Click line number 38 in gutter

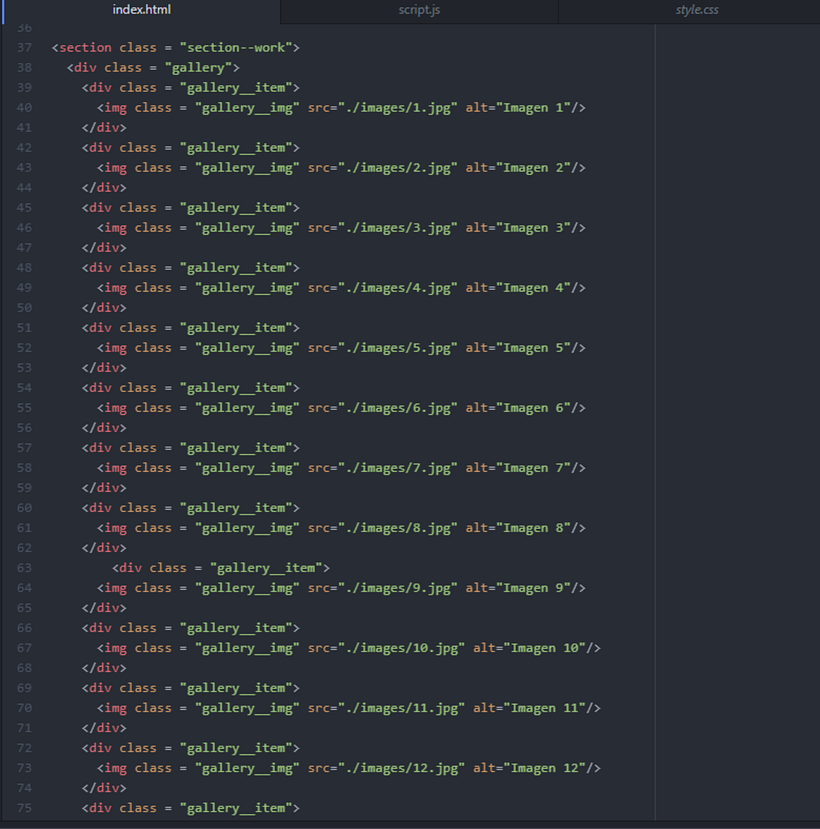24,68
